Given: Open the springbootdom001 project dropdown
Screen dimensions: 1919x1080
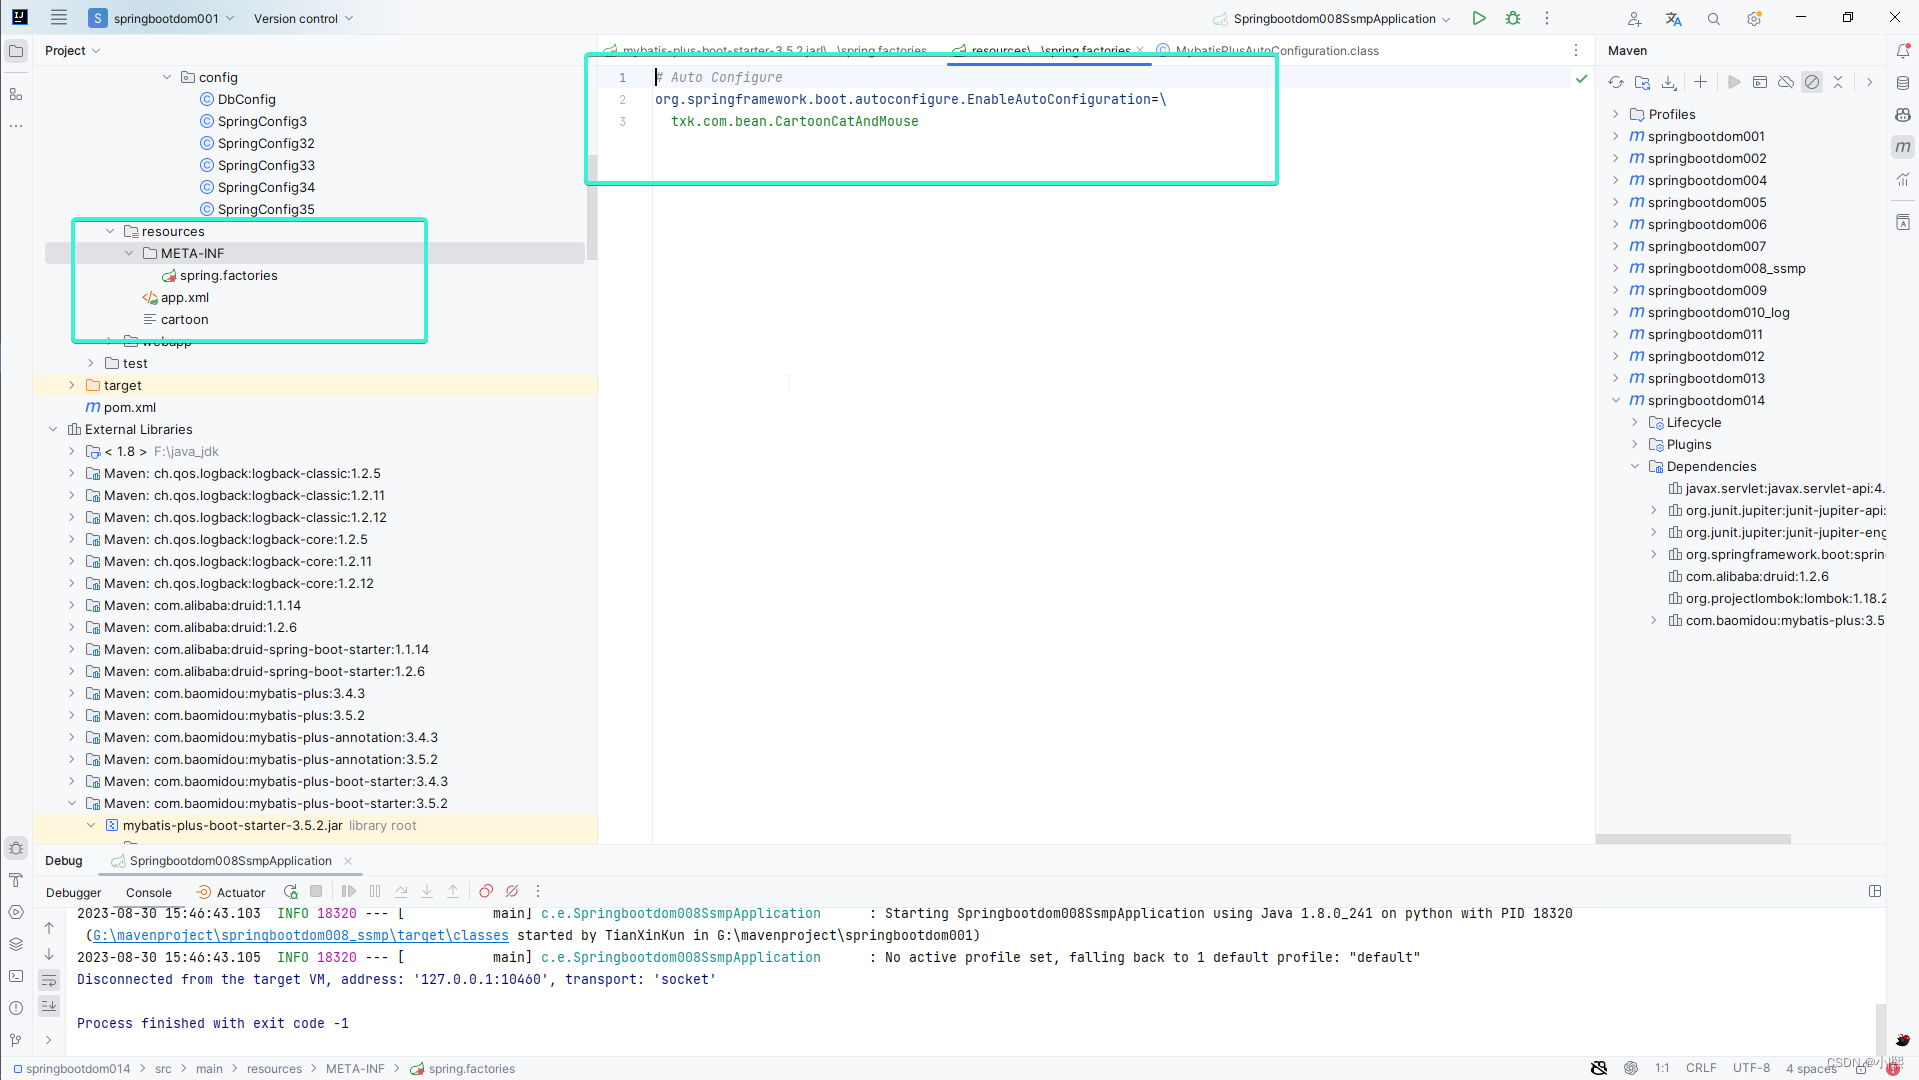Looking at the screenshot, I should [x=162, y=18].
